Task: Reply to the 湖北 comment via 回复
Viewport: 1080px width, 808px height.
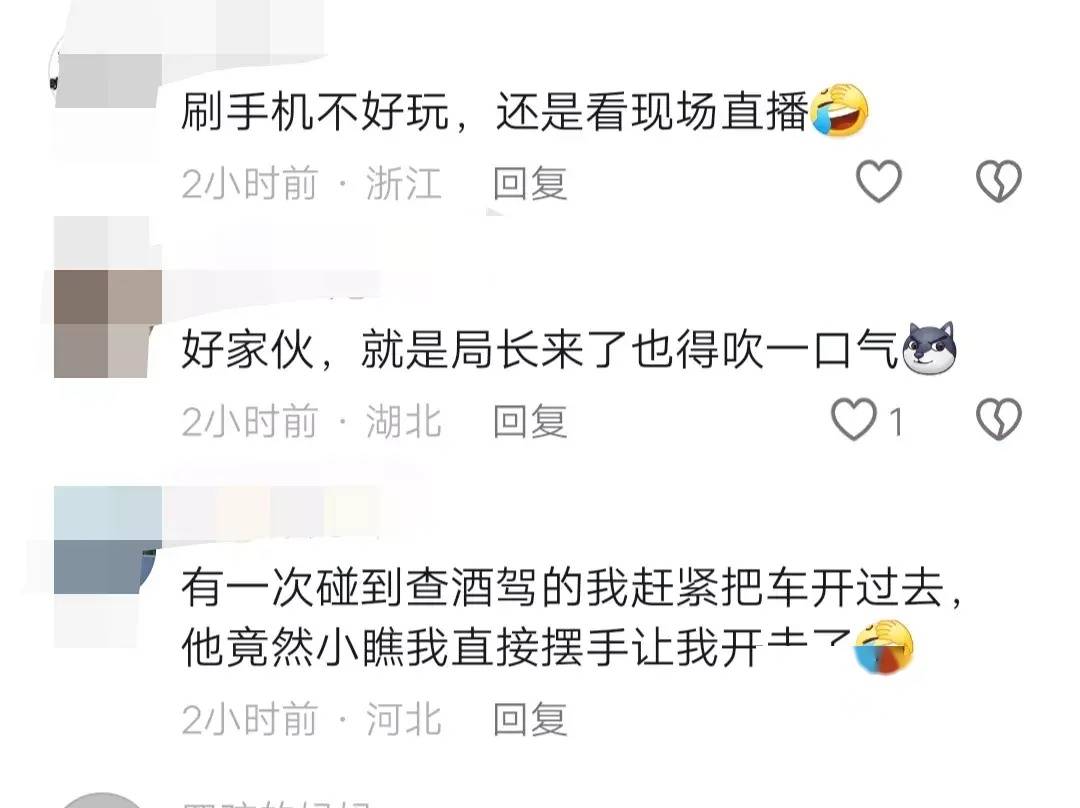Action: point(530,421)
